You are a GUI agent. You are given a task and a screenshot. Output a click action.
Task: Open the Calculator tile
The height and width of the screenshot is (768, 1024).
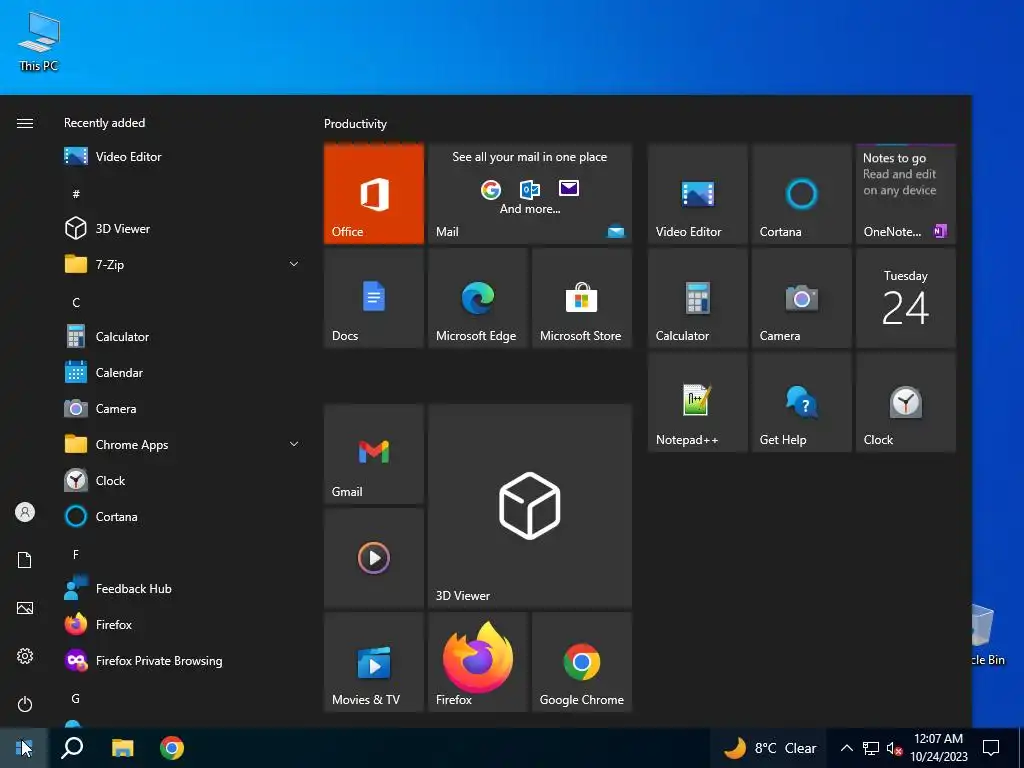click(697, 298)
